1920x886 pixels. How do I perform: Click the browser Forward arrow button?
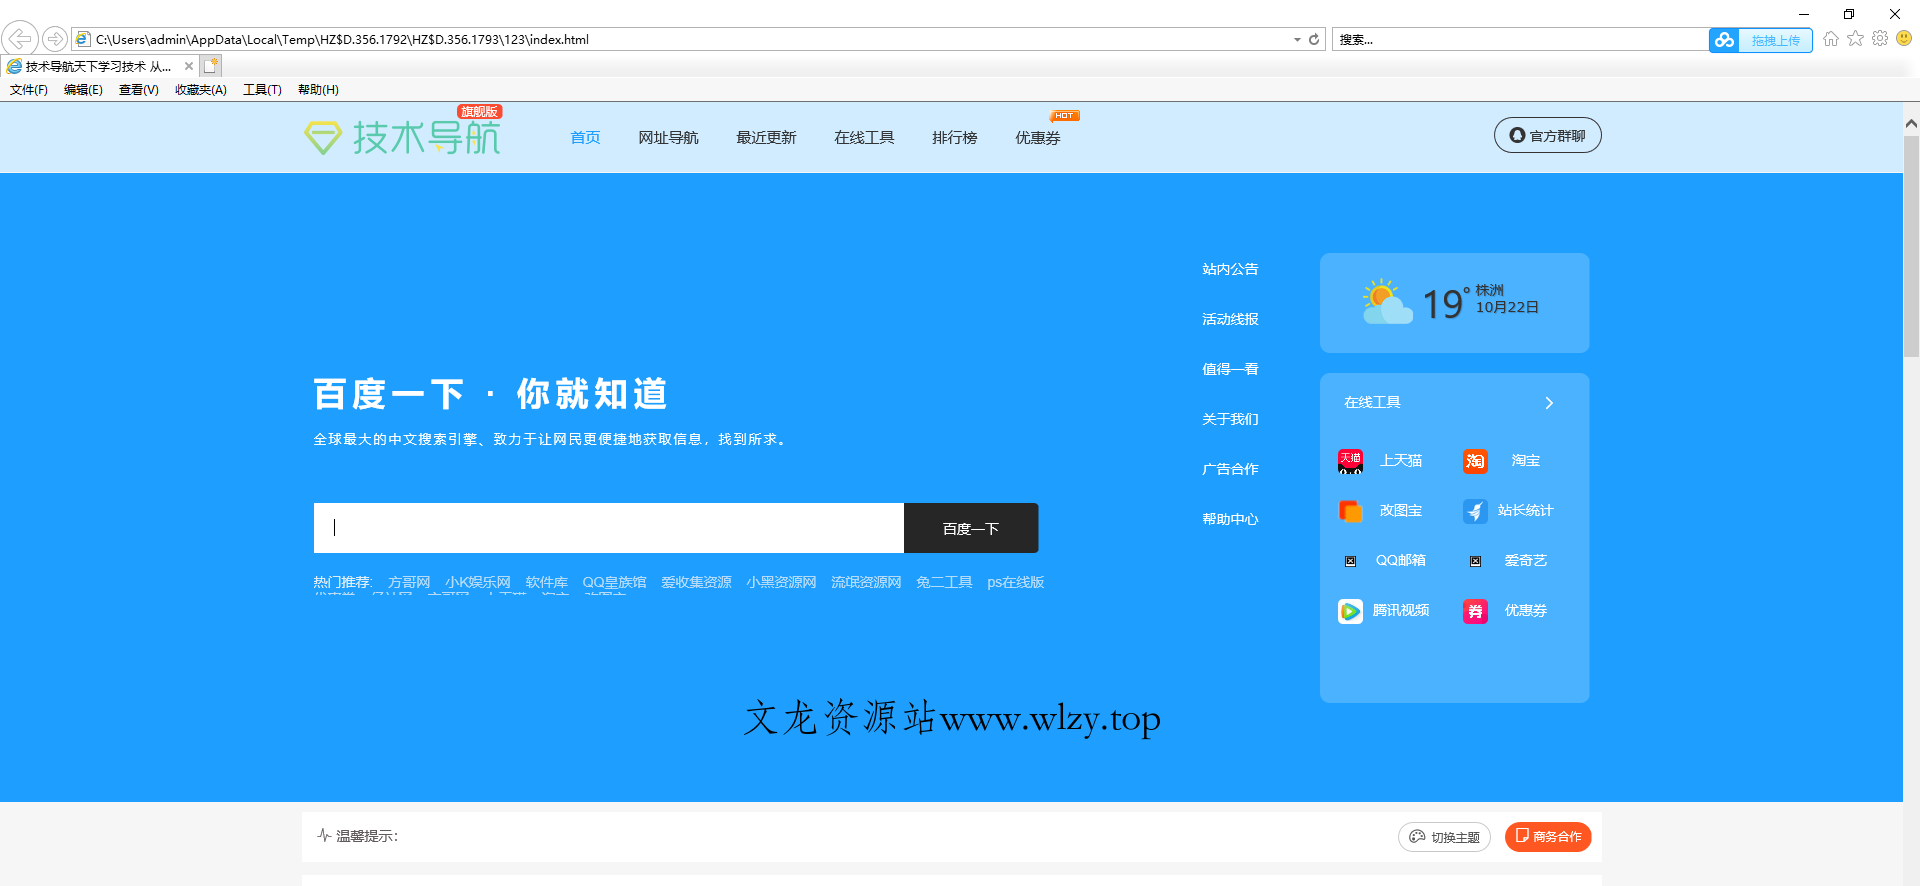[55, 39]
